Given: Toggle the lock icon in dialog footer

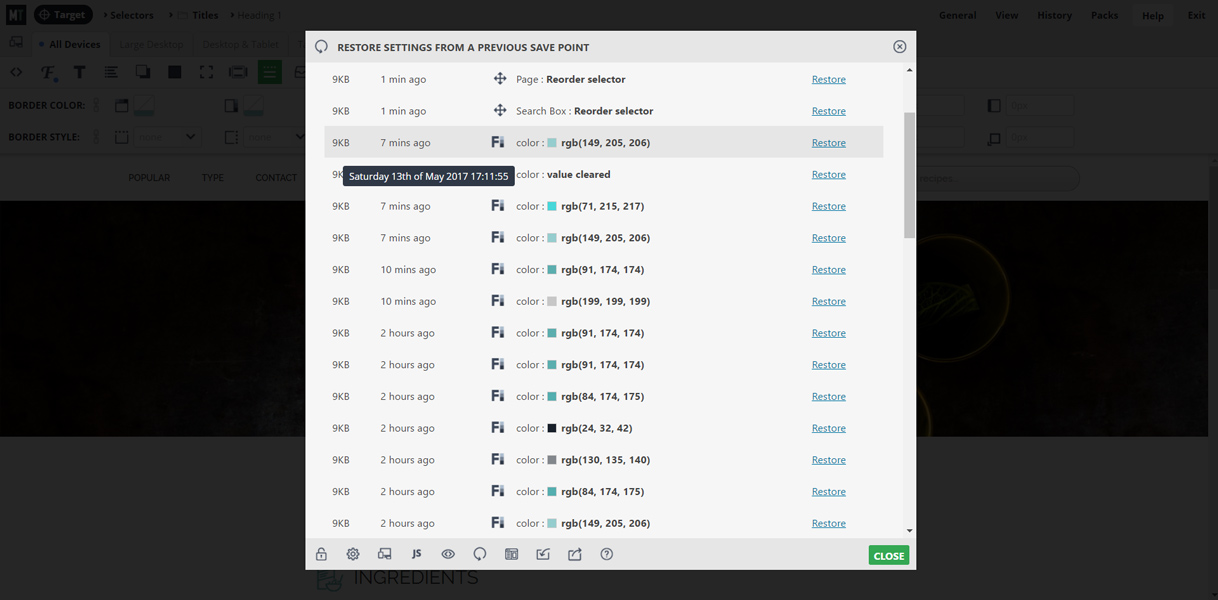Looking at the screenshot, I should pos(321,554).
